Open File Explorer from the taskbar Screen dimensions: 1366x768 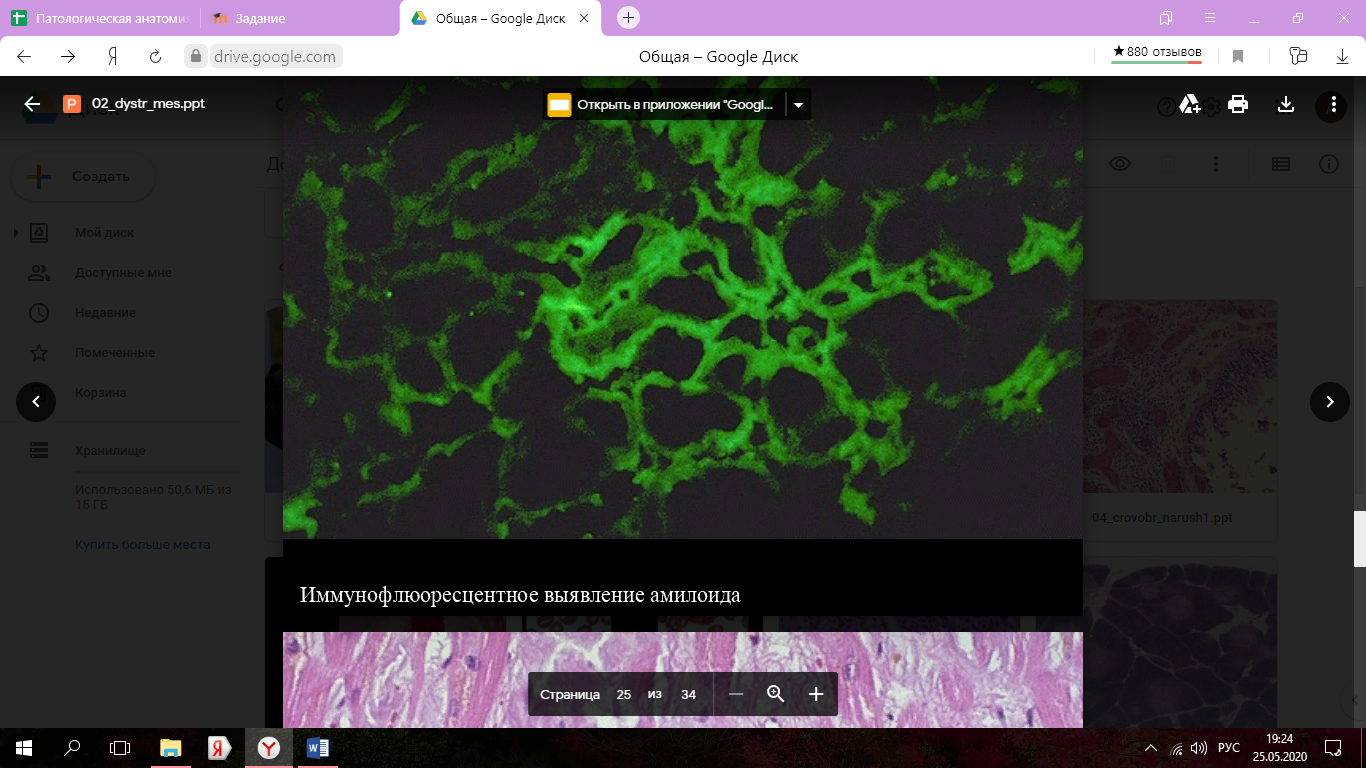(x=171, y=748)
